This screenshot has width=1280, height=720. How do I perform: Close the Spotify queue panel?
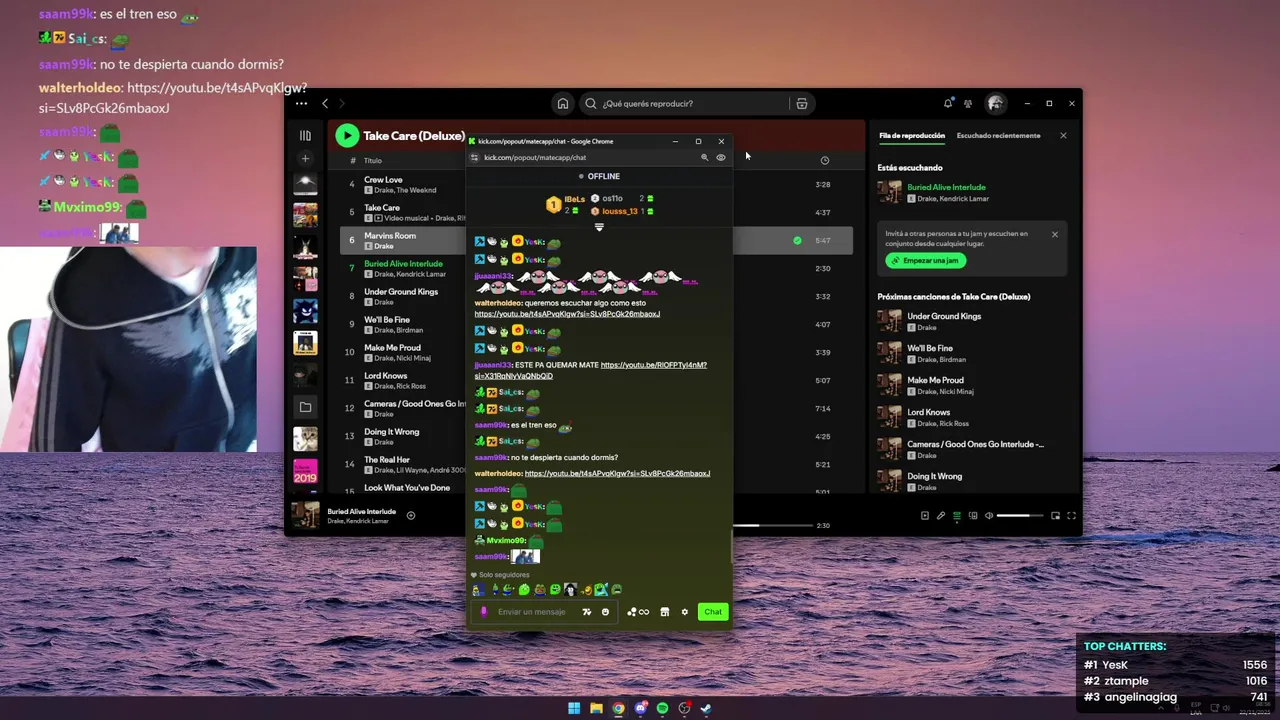pyautogui.click(x=1063, y=135)
